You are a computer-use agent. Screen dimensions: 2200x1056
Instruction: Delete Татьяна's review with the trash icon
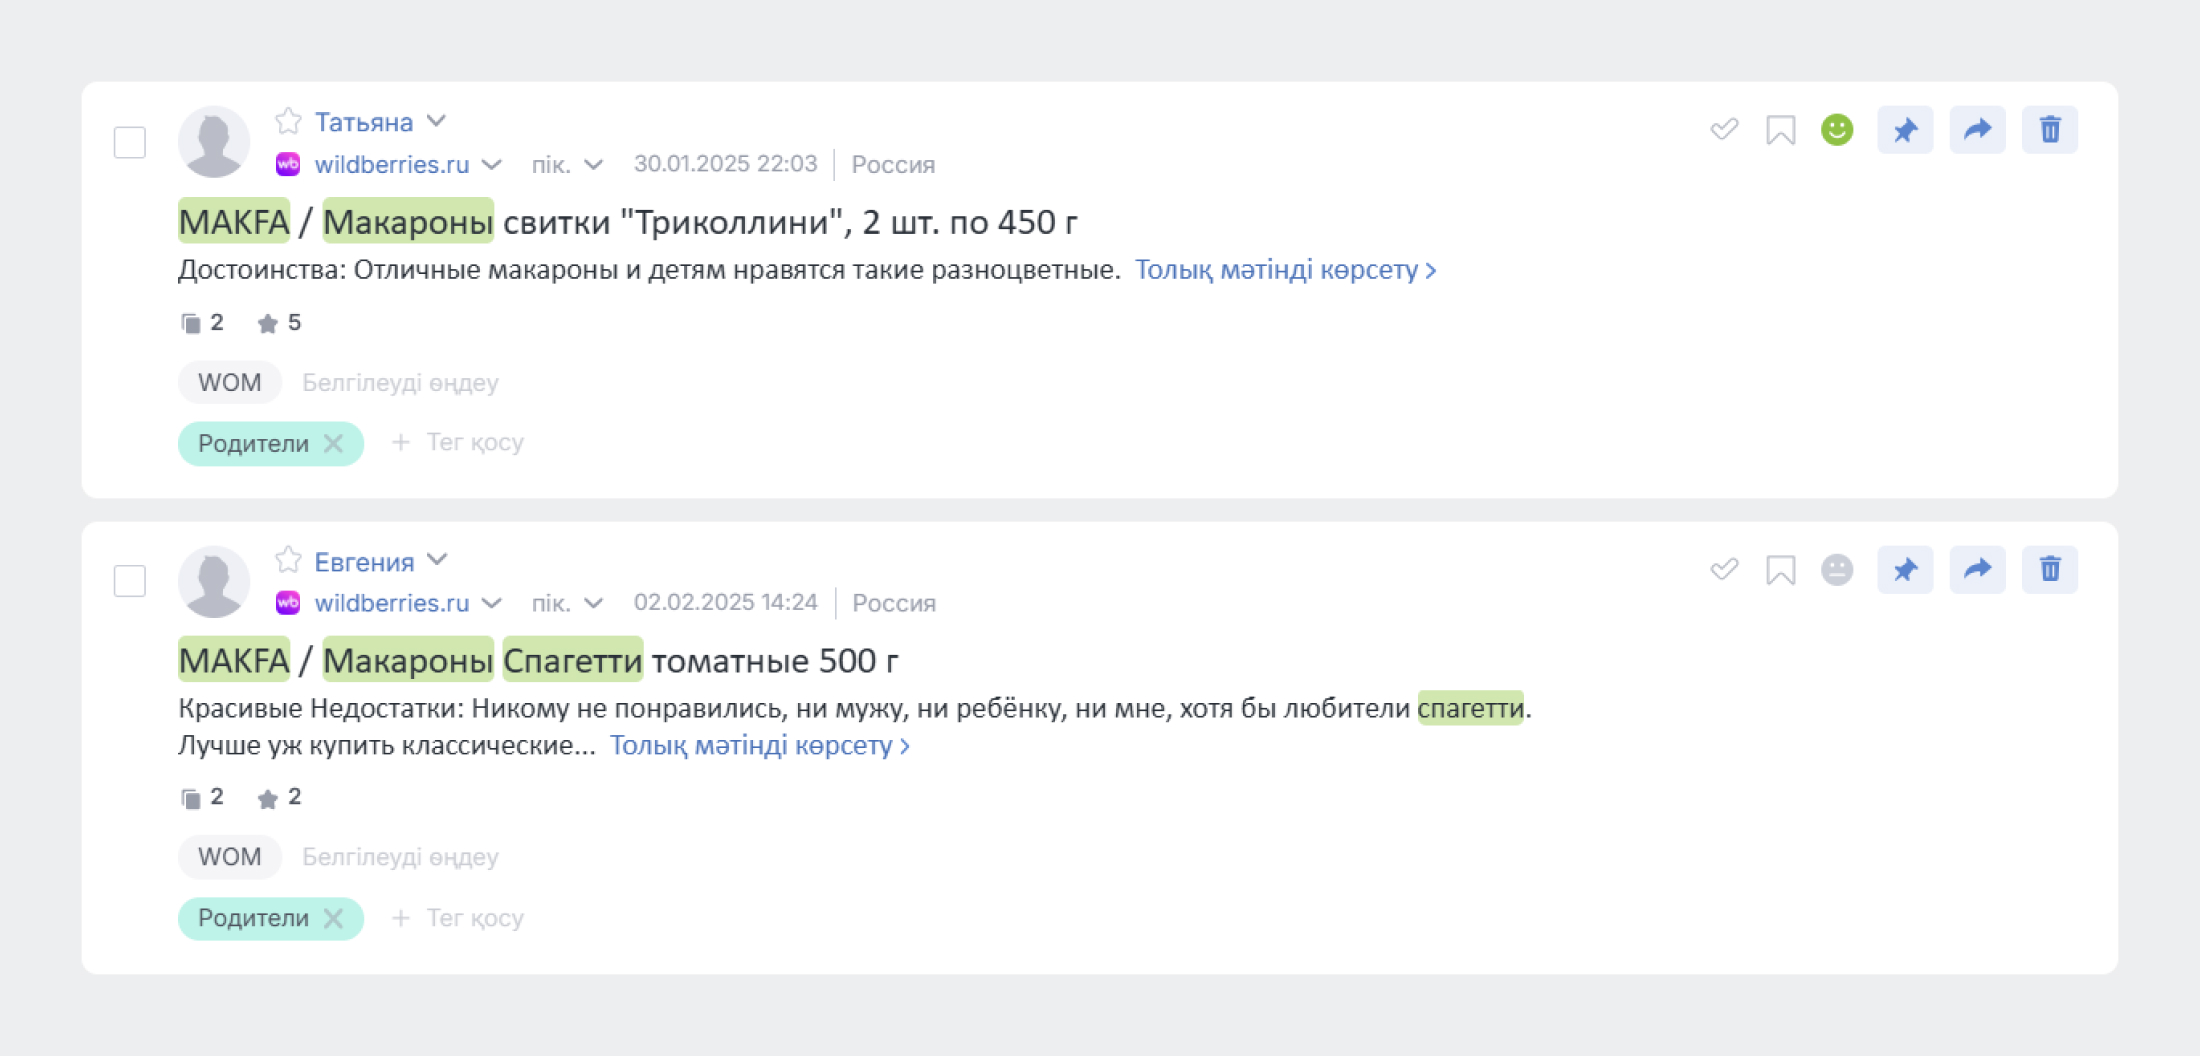2050,130
